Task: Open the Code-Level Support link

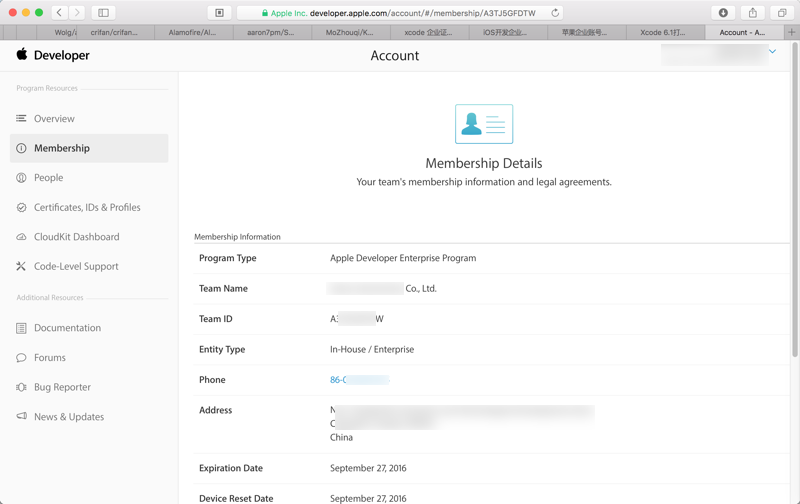Action: point(76,266)
